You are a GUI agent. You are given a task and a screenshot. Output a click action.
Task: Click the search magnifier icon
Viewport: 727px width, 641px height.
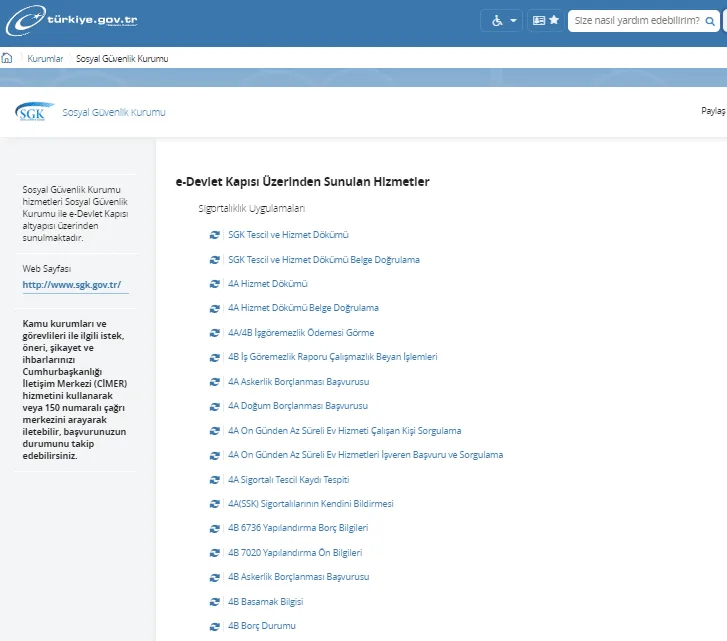[x=709, y=21]
